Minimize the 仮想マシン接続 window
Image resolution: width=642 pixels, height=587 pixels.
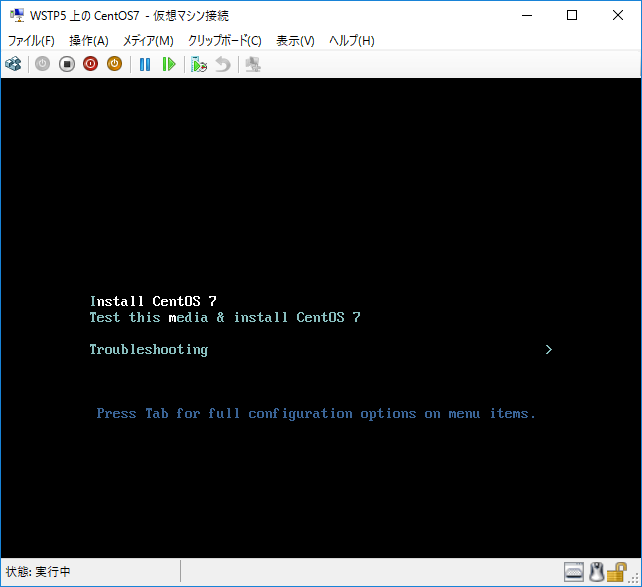[527, 16]
